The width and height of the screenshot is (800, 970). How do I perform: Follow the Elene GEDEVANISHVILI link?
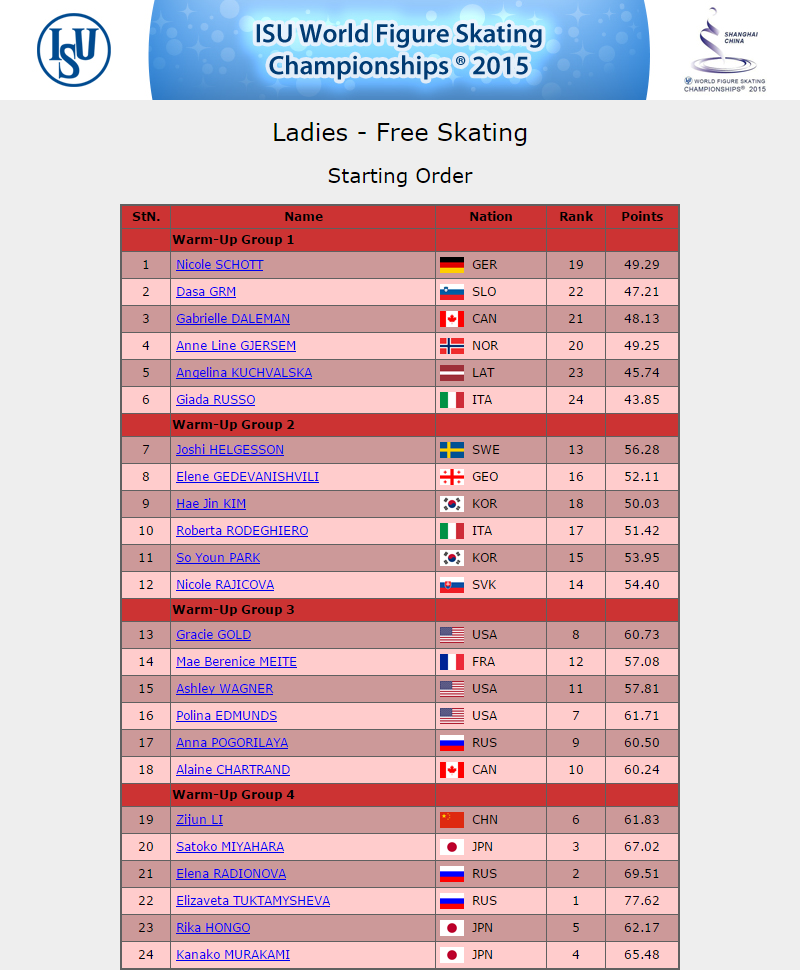(x=247, y=477)
